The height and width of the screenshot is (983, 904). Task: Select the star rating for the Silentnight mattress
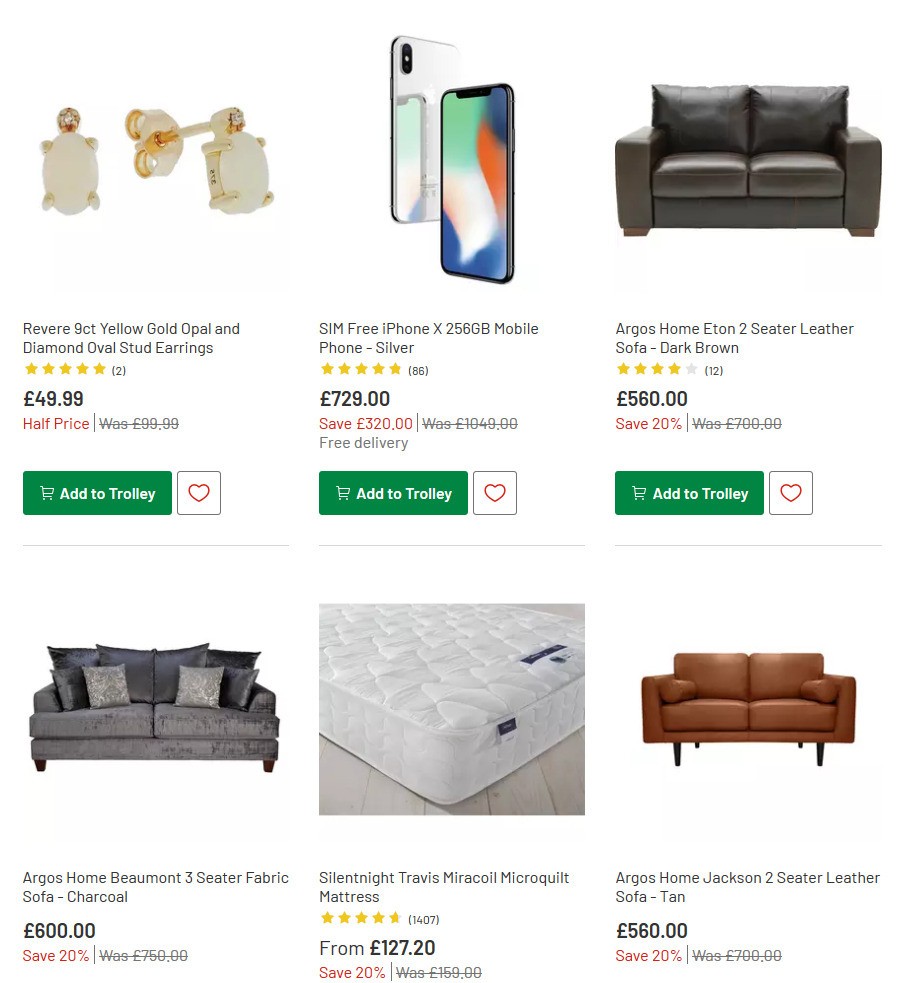361,917
